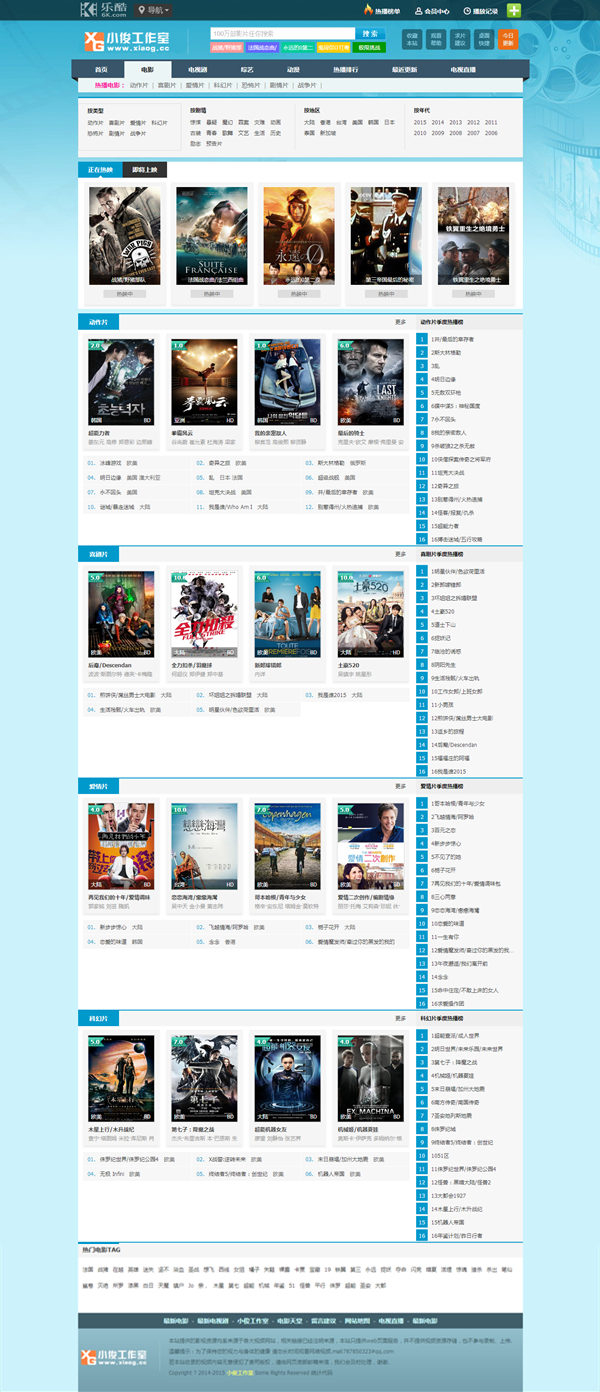Open 会员中心 member center
Image resolution: width=600 pixels, height=1392 pixels.
click(430, 11)
